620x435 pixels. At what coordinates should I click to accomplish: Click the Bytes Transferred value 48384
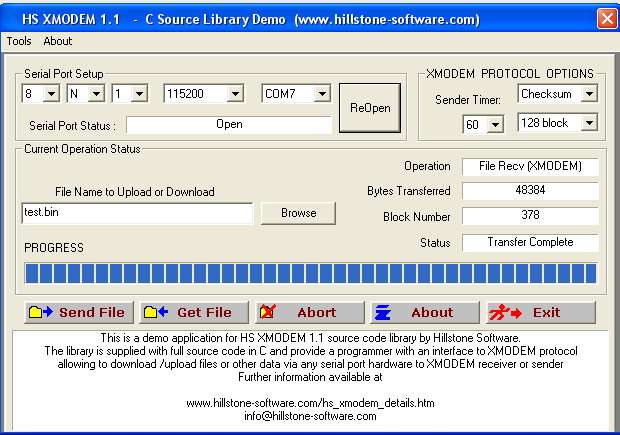point(530,191)
